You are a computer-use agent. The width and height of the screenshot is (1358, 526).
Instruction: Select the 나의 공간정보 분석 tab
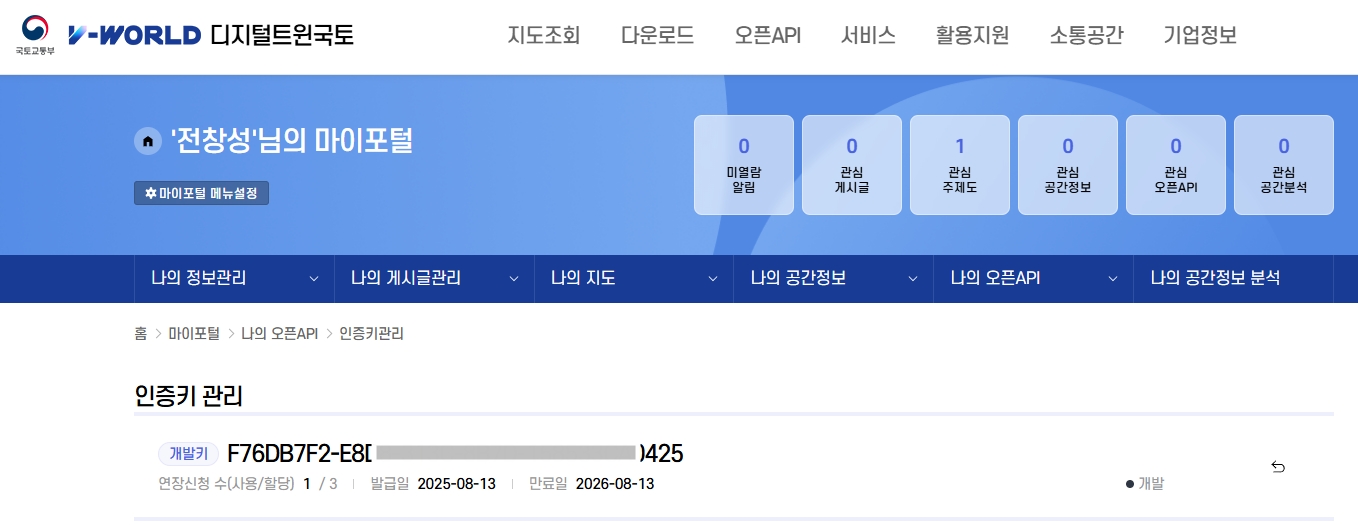[1234, 278]
